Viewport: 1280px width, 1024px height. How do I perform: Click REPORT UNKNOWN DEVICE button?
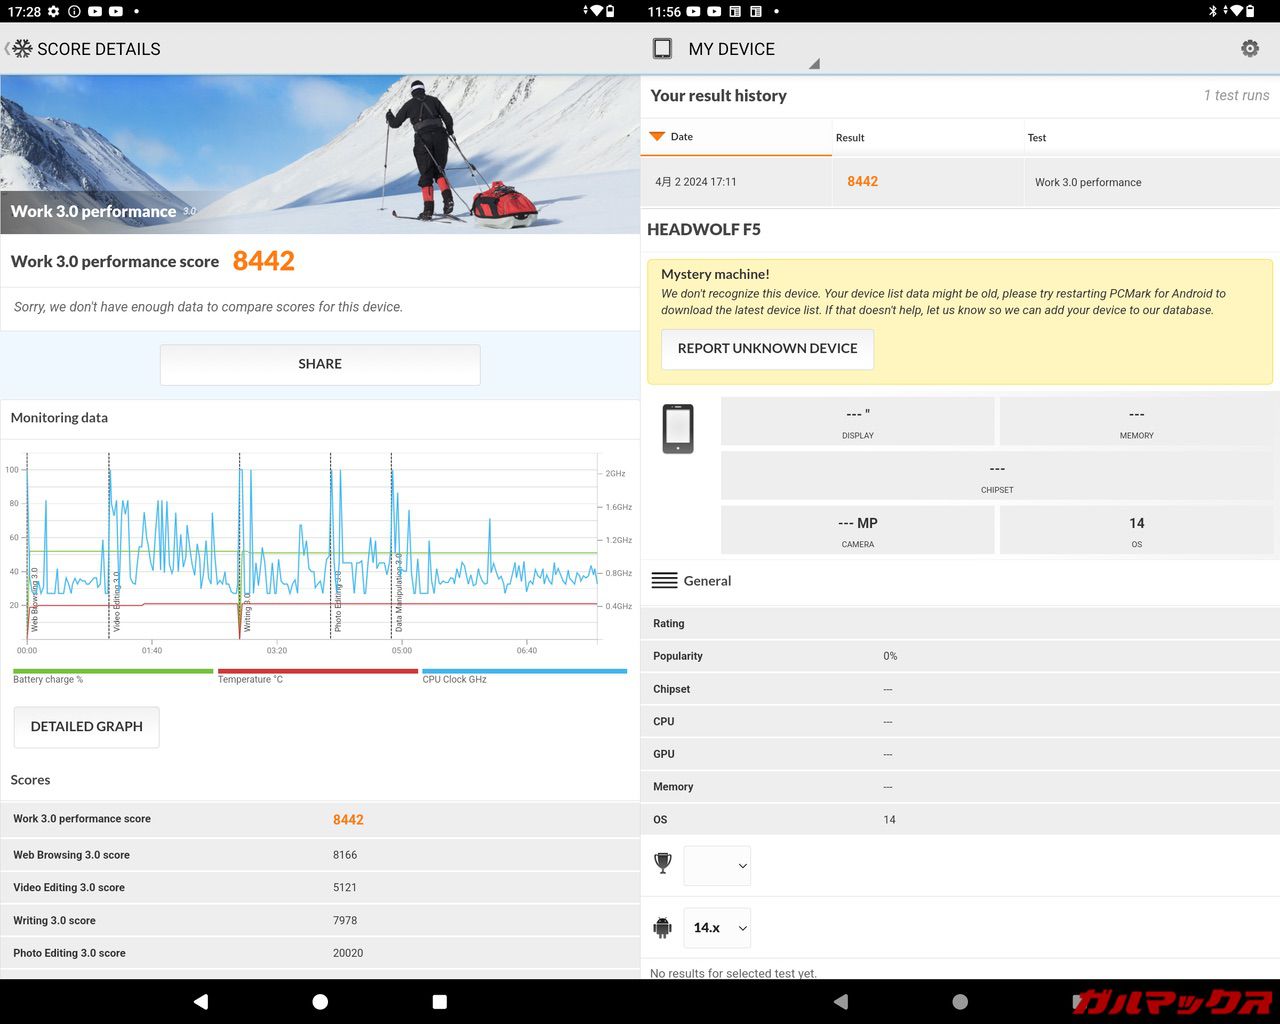click(767, 348)
